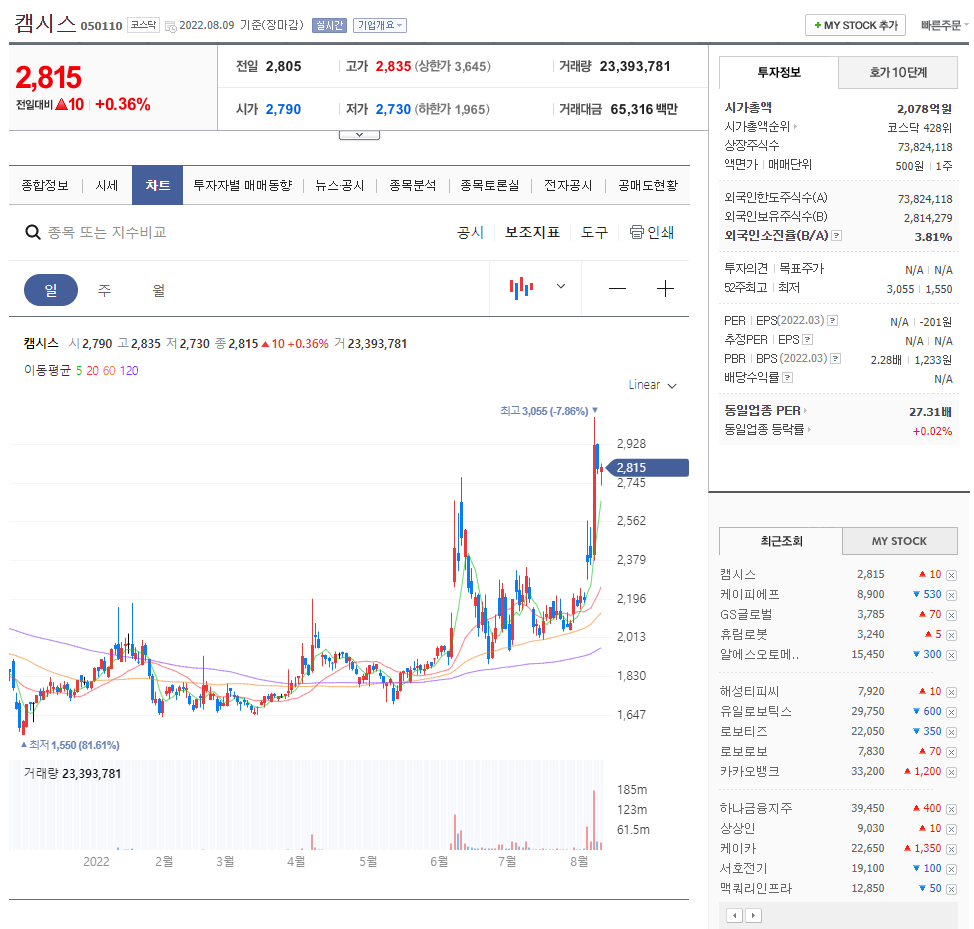Open 하나금융지주 from recent stocks
Image resolution: width=974 pixels, height=929 pixels.
click(756, 809)
